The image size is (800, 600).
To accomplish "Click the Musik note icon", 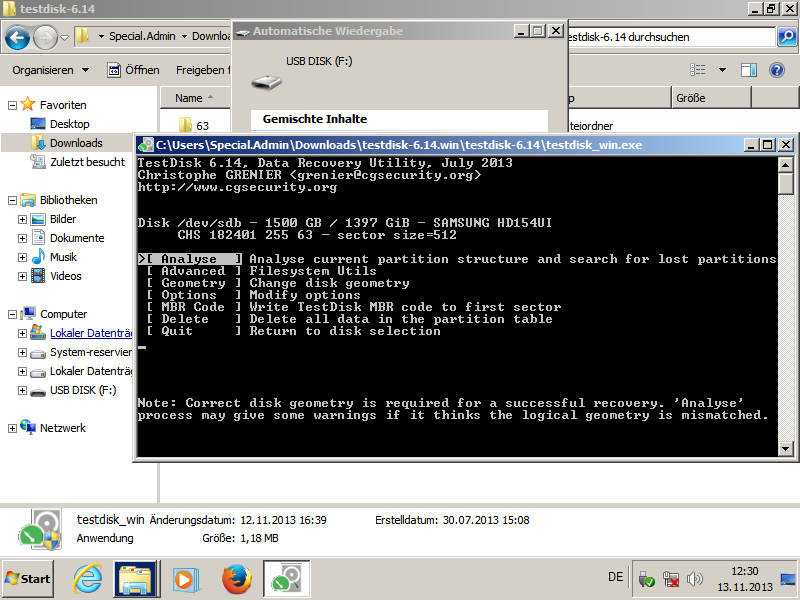I will pyautogui.click(x=38, y=257).
